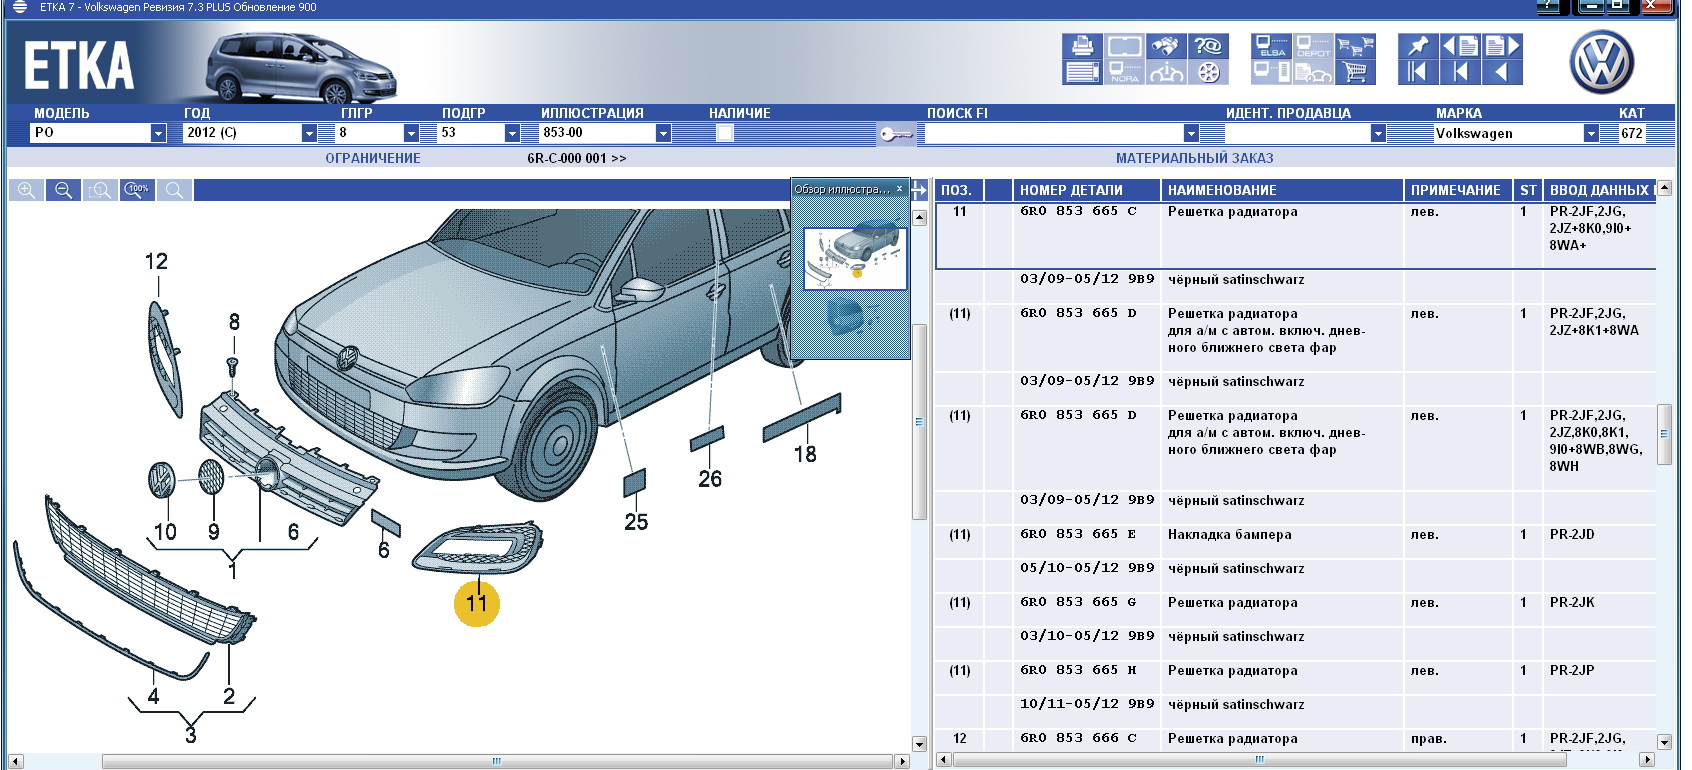The width and height of the screenshot is (1692, 770).
Task: Go to next illustration page icon
Action: click(1502, 46)
